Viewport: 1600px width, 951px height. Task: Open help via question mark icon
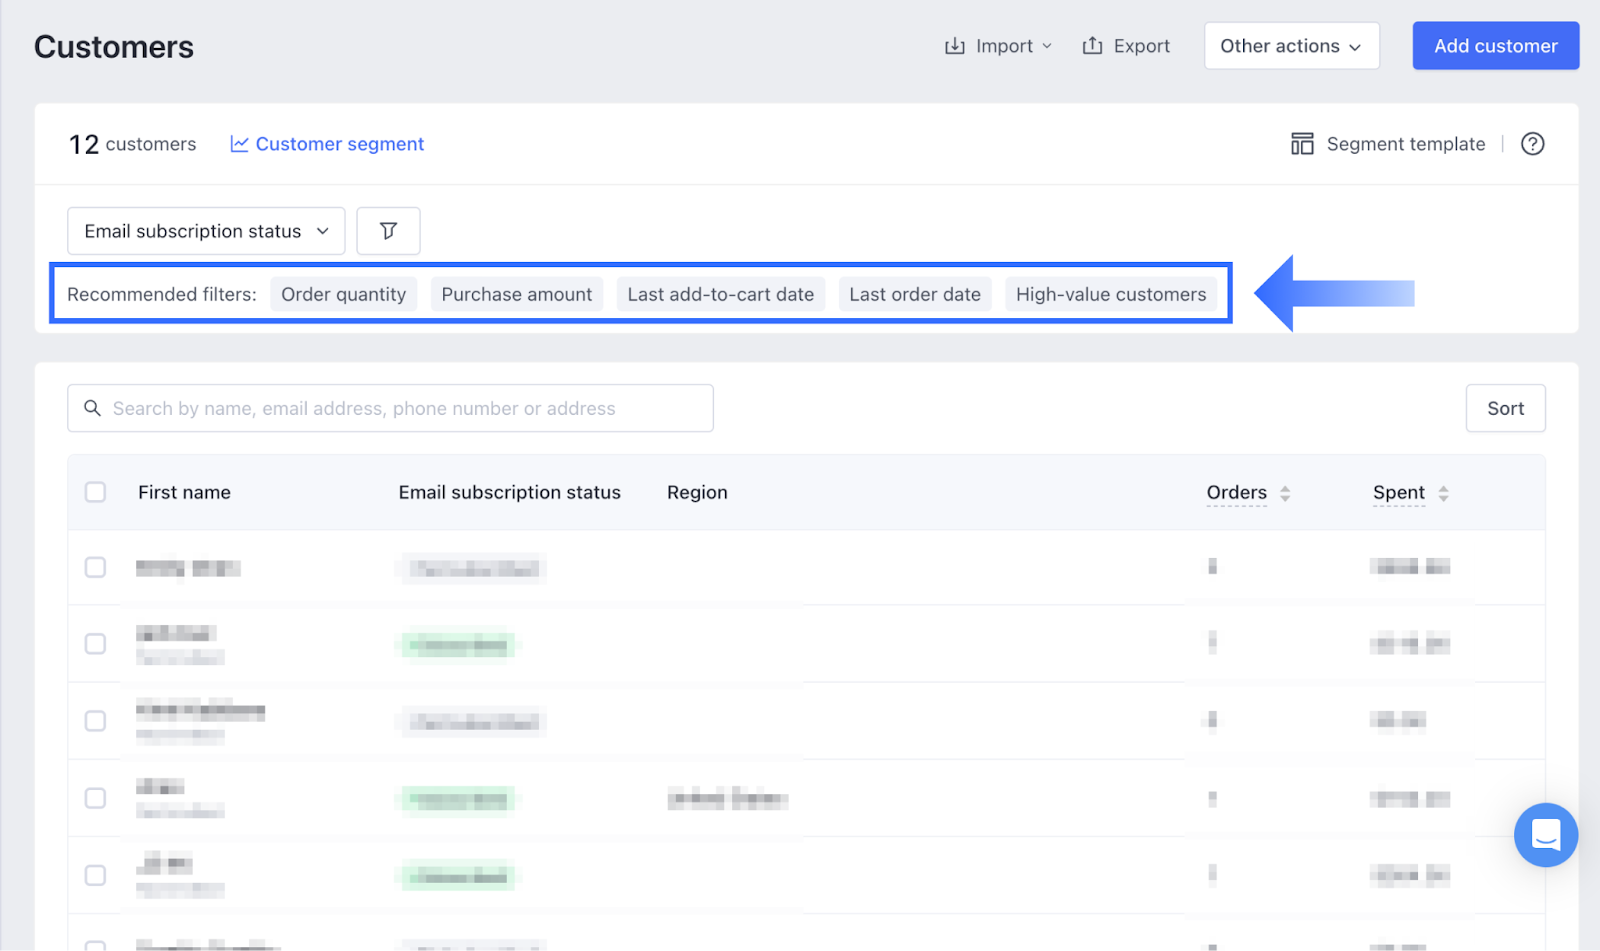[x=1532, y=144]
